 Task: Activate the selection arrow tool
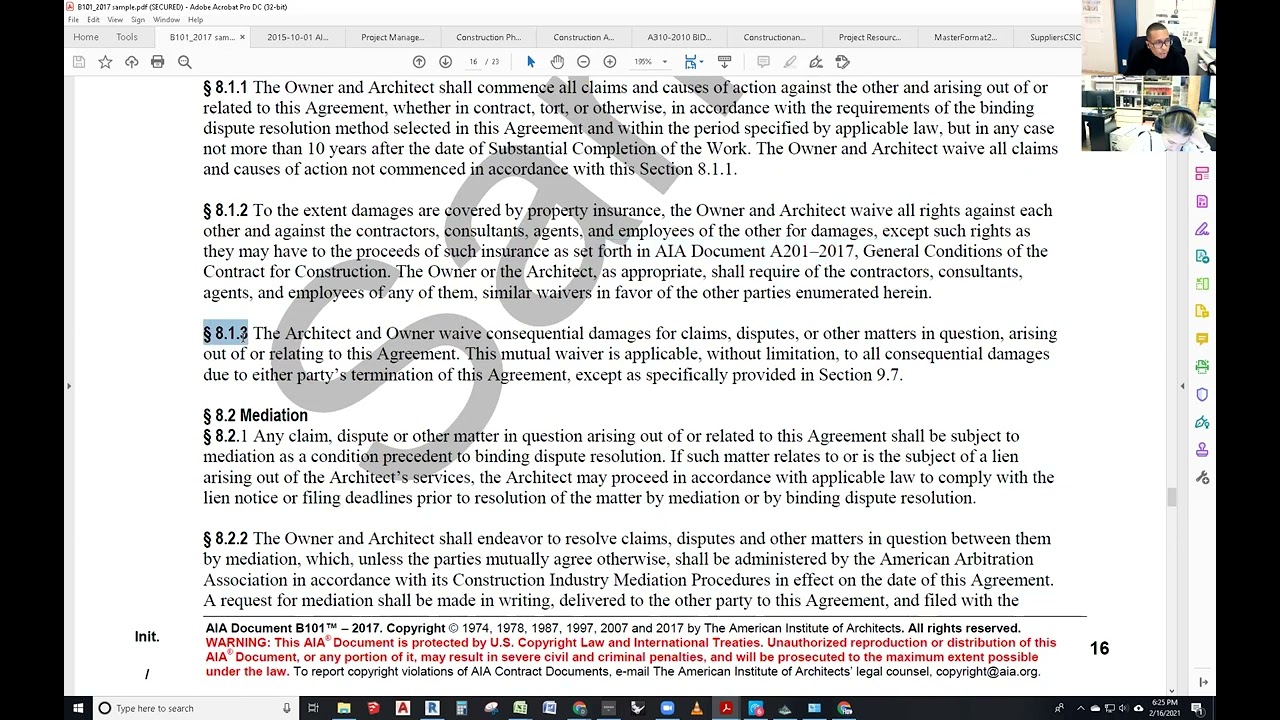click(x=531, y=62)
